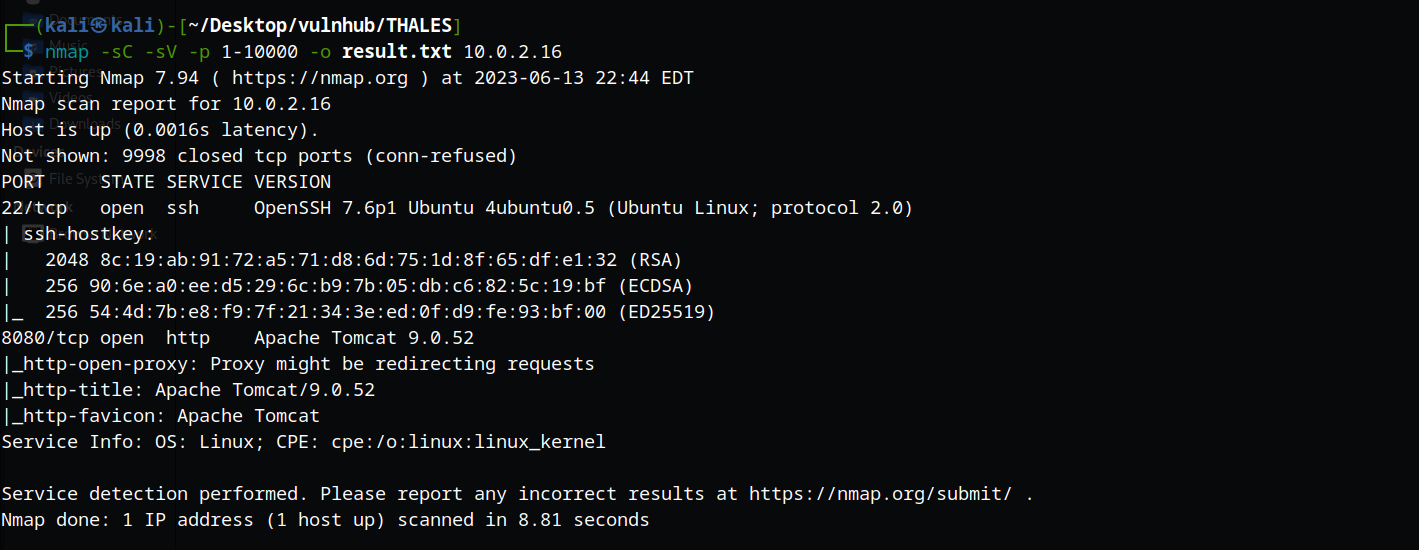The height and width of the screenshot is (550, 1419).
Task: Click the 22/tcp port entry
Action: (x=33, y=208)
